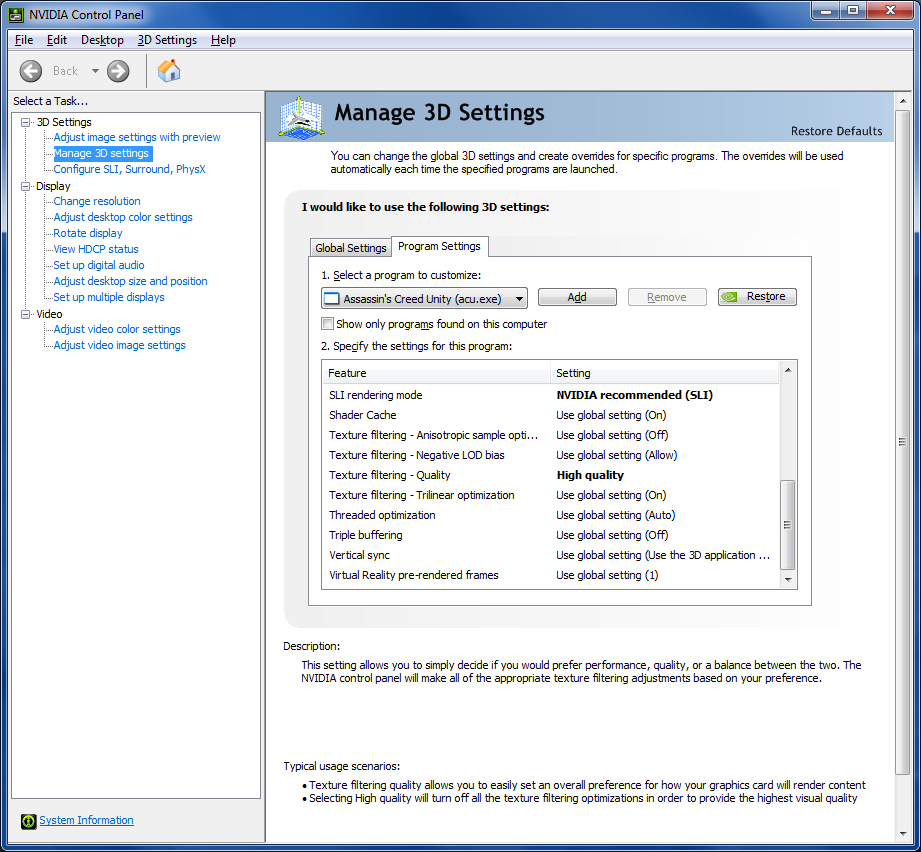Open Set up multiple displays
This screenshot has width=921, height=852.
pos(109,297)
